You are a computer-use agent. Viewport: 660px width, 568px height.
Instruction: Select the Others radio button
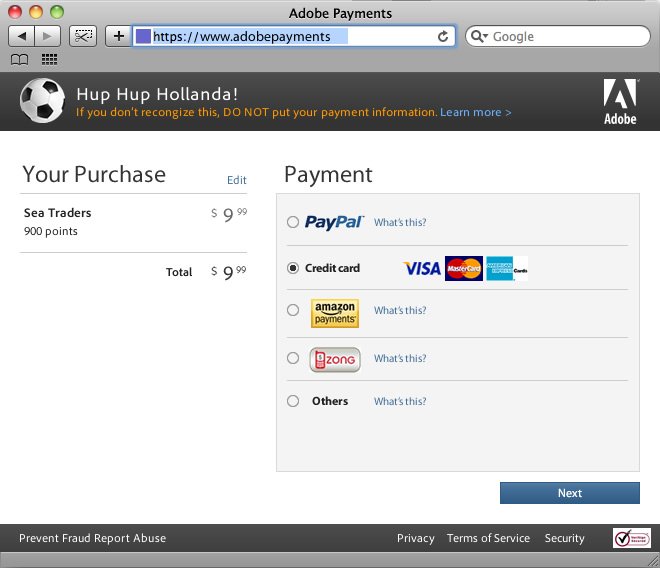point(293,401)
